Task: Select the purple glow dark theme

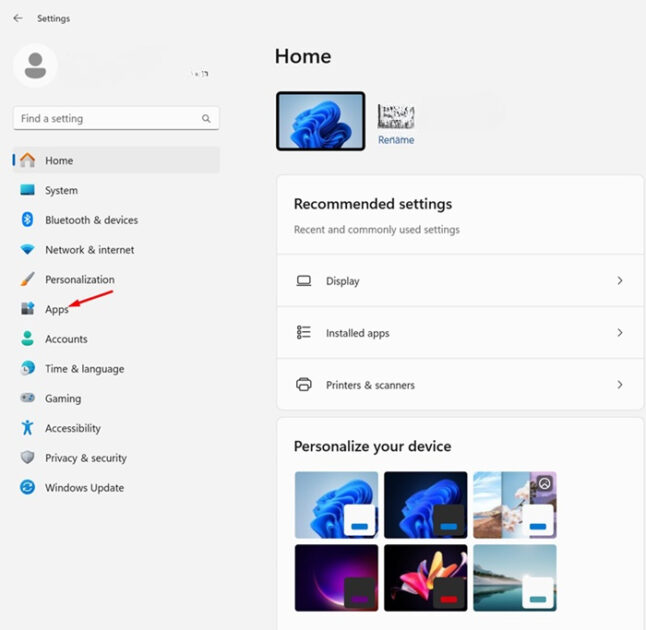Action: pyautogui.click(x=336, y=578)
